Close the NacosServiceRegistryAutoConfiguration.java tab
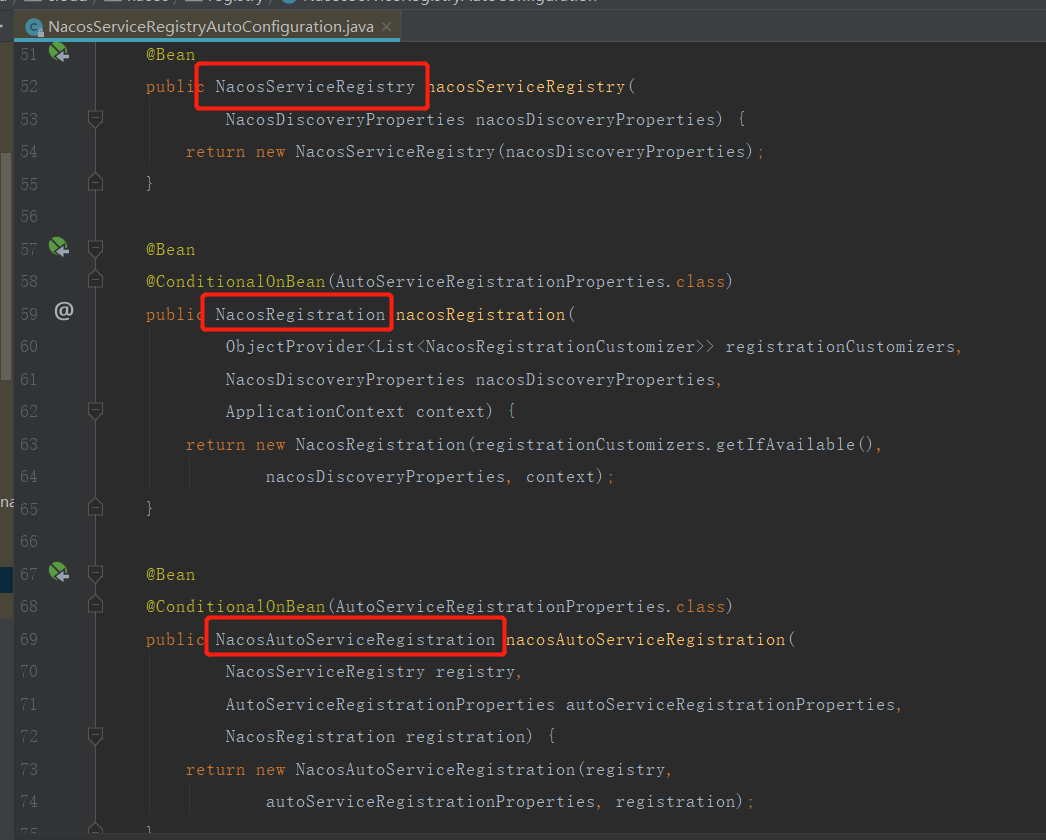 387,27
